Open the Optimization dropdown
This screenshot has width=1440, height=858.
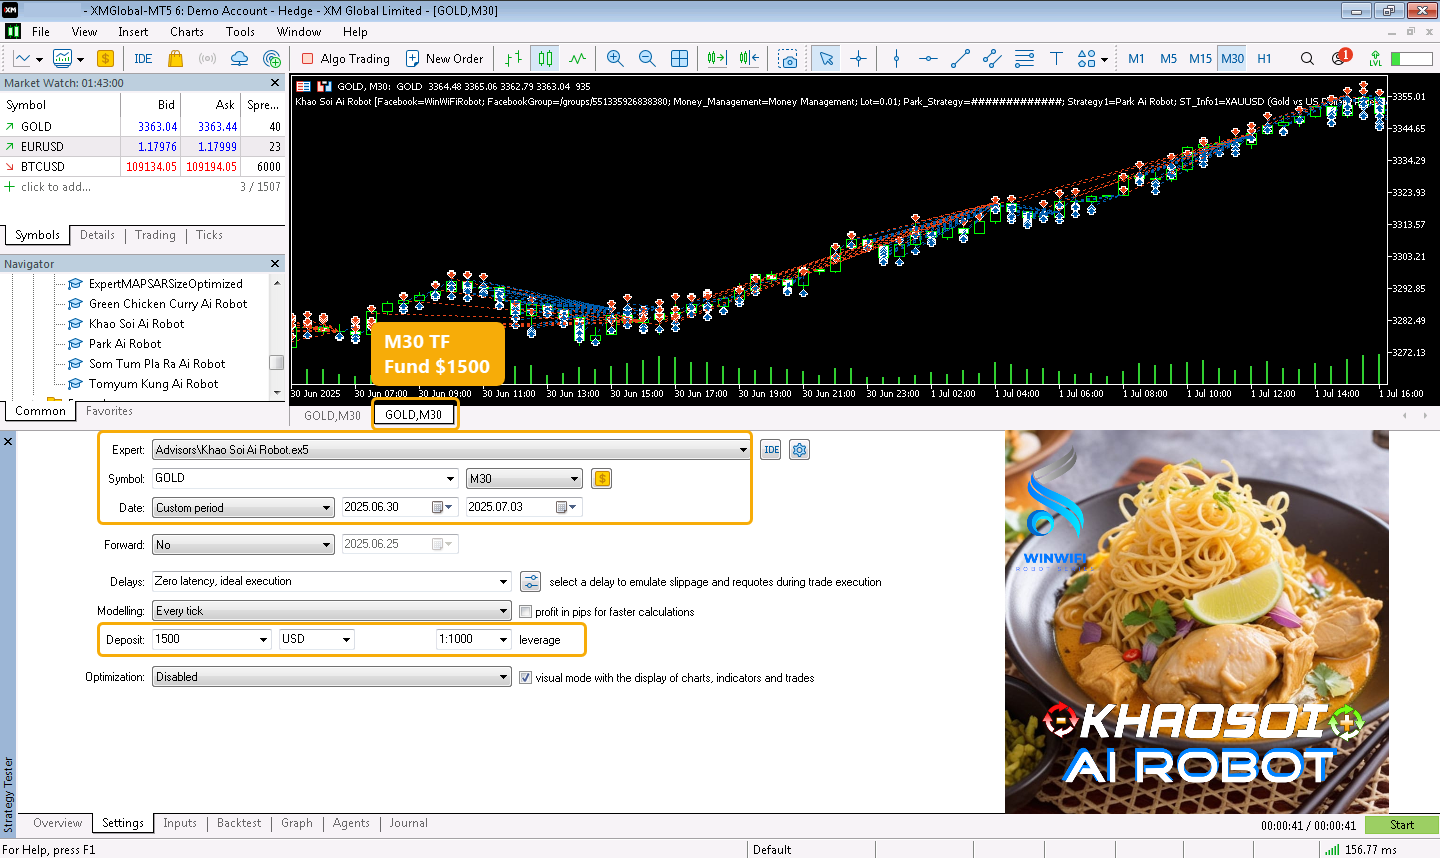pos(332,677)
